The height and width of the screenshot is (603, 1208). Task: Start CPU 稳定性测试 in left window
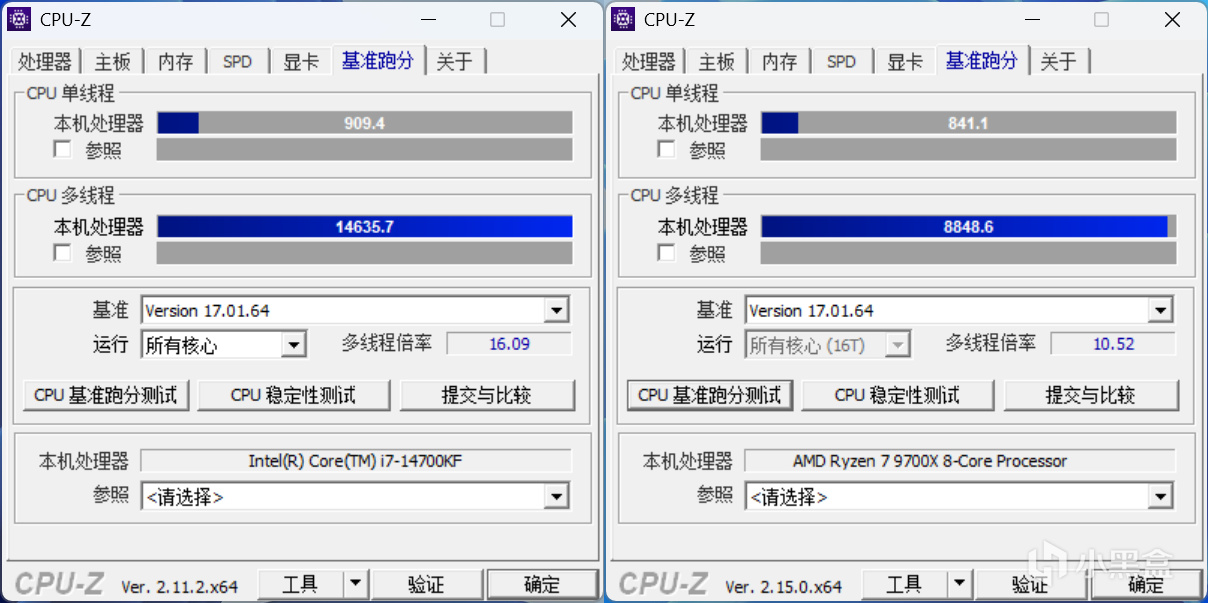coord(293,395)
